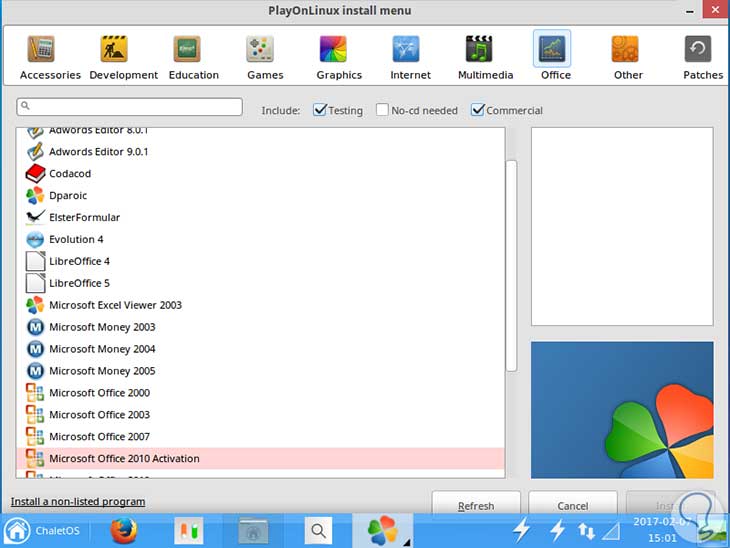730x548 pixels.
Task: Select the ElsterFormular text entry
Action: pyautogui.click(x=84, y=217)
